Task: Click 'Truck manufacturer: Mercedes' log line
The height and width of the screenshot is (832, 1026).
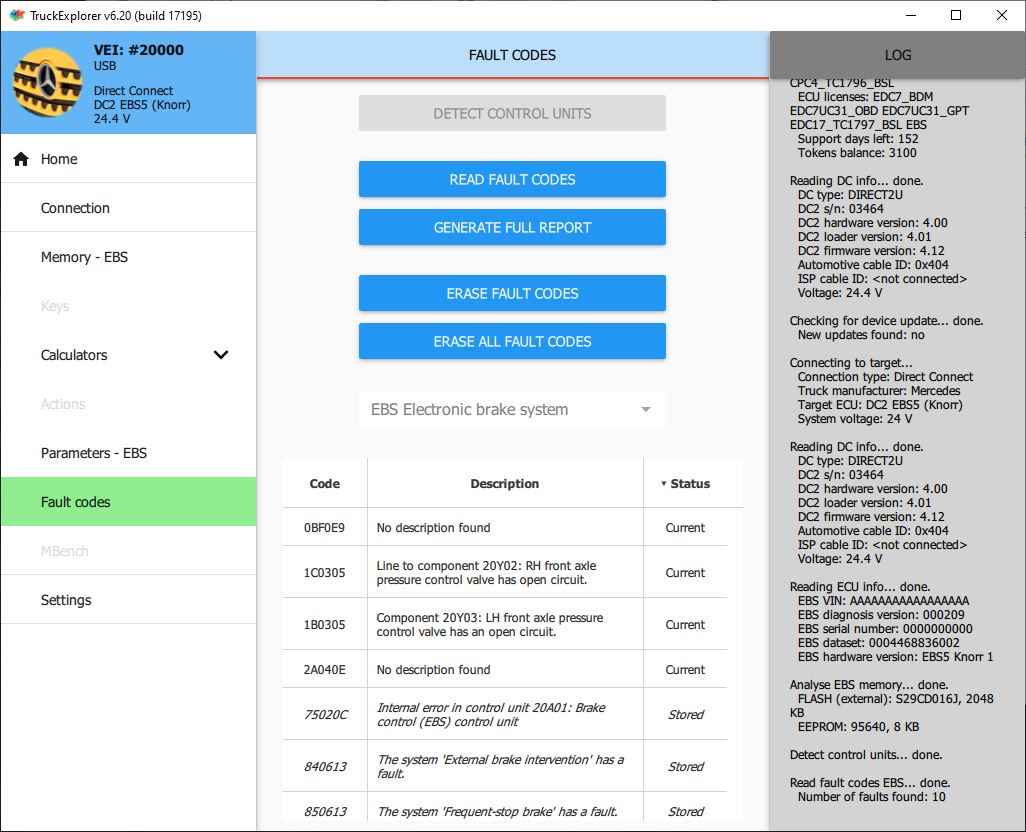Action: click(x=879, y=390)
